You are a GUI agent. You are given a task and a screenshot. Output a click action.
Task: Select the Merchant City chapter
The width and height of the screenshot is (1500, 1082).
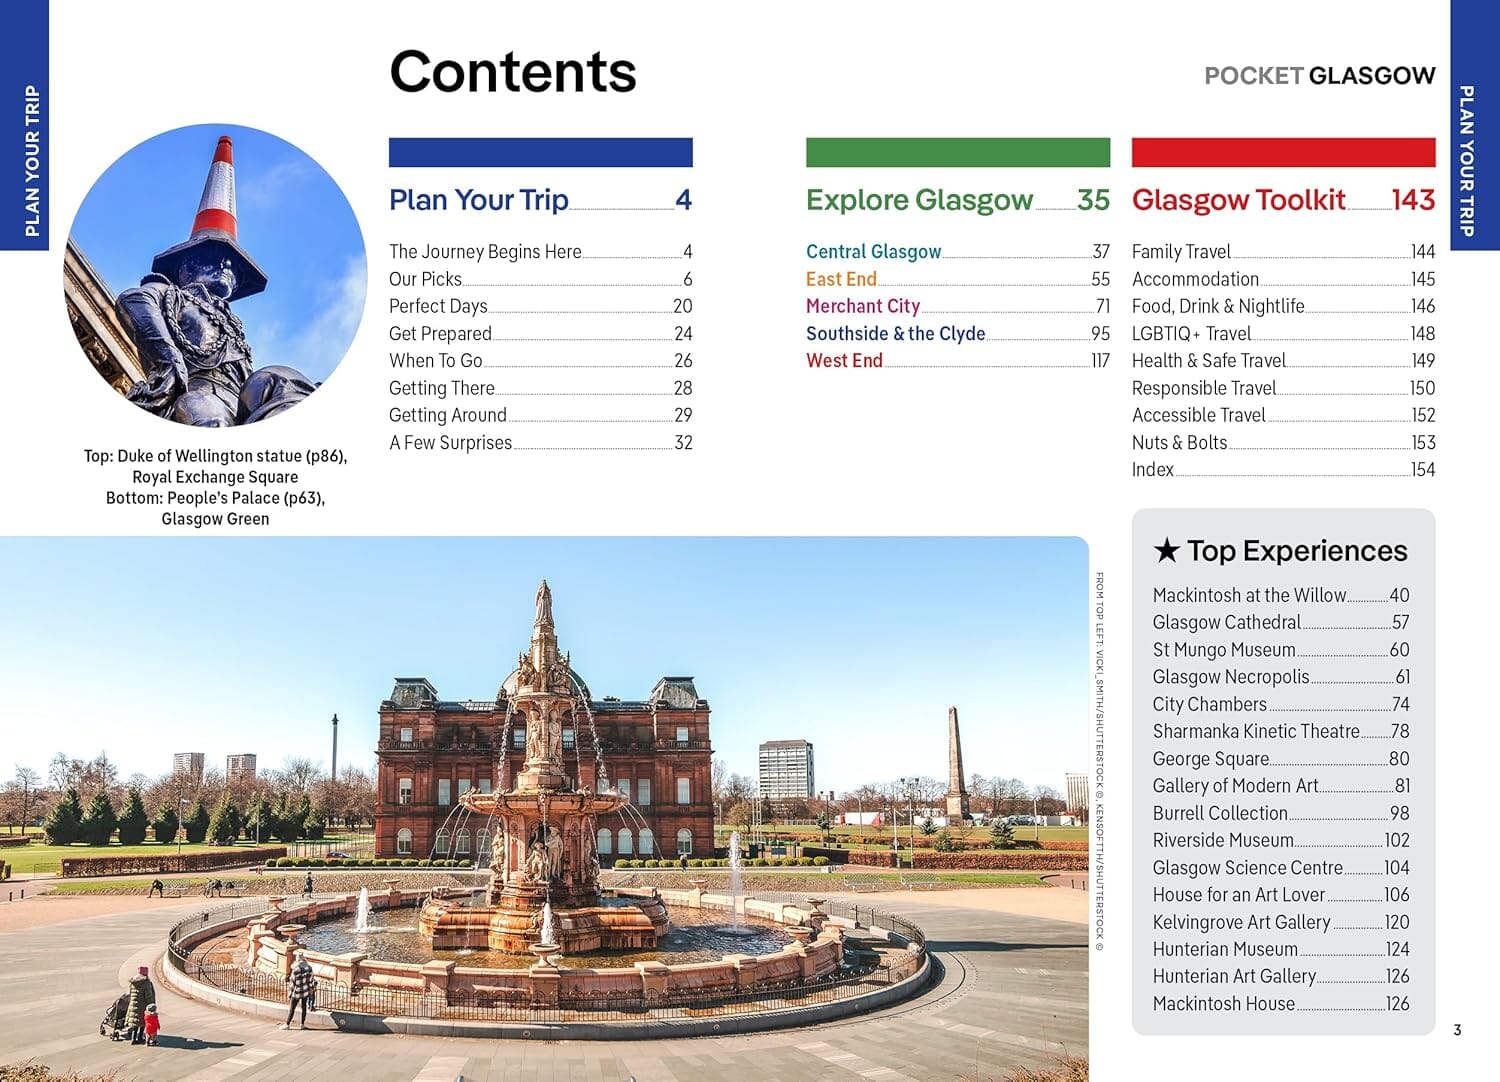pos(862,306)
